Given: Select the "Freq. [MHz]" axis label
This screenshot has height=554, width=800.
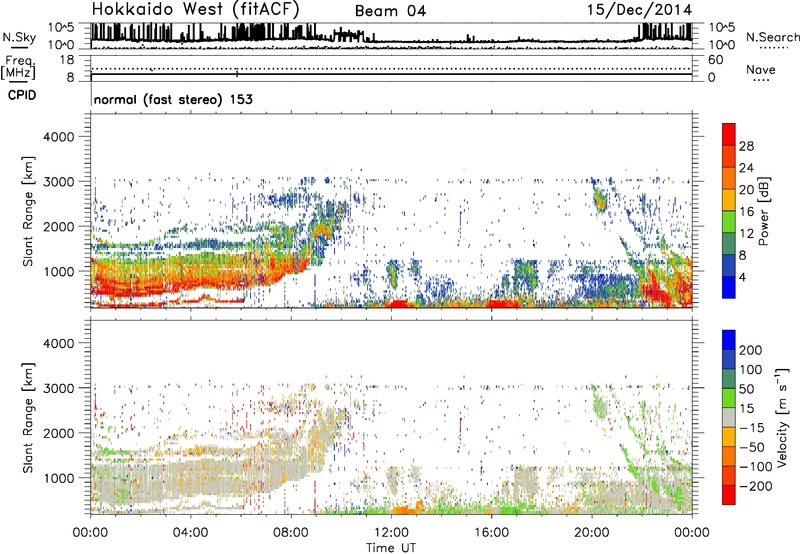Looking at the screenshot, I should [19, 67].
